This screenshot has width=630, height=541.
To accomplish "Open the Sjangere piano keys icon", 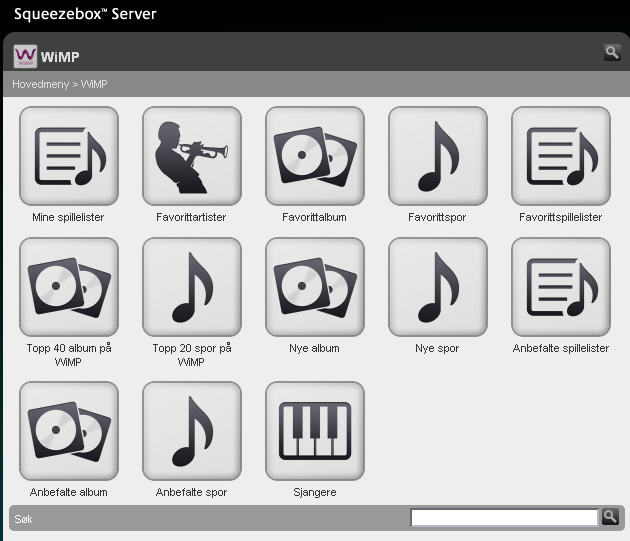I will tap(315, 431).
